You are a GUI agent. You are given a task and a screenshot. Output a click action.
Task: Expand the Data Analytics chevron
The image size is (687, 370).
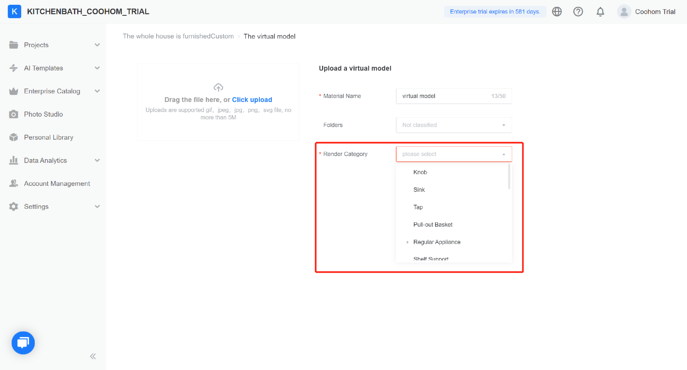coord(97,160)
